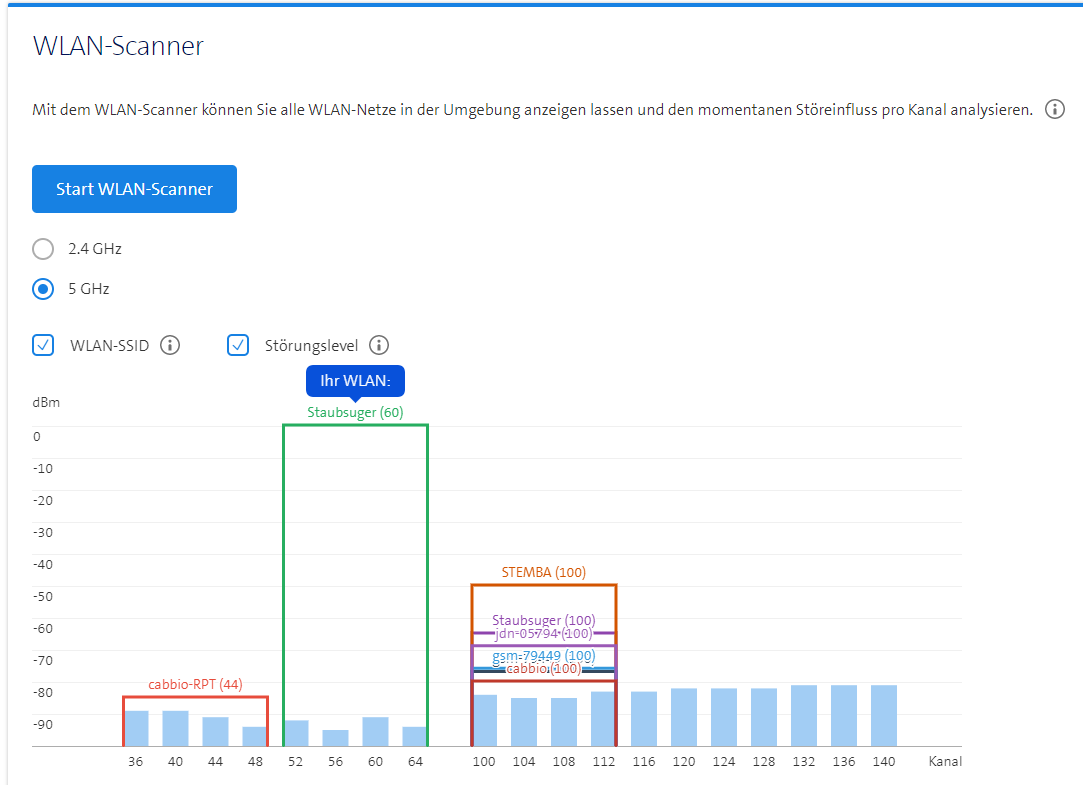Click the purple Staubsuger (100) label
Screen dimensions: 1083x785
543,620
